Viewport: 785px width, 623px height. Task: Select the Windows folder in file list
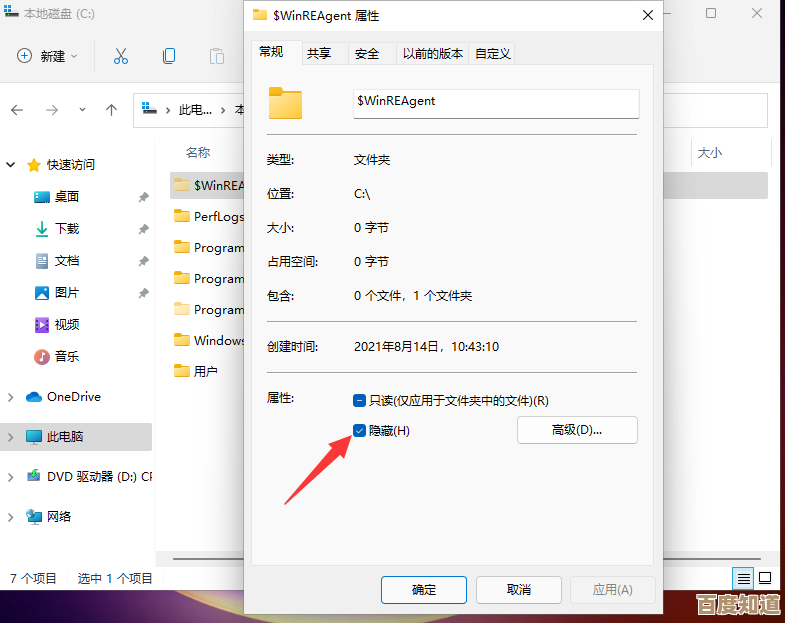(209, 341)
